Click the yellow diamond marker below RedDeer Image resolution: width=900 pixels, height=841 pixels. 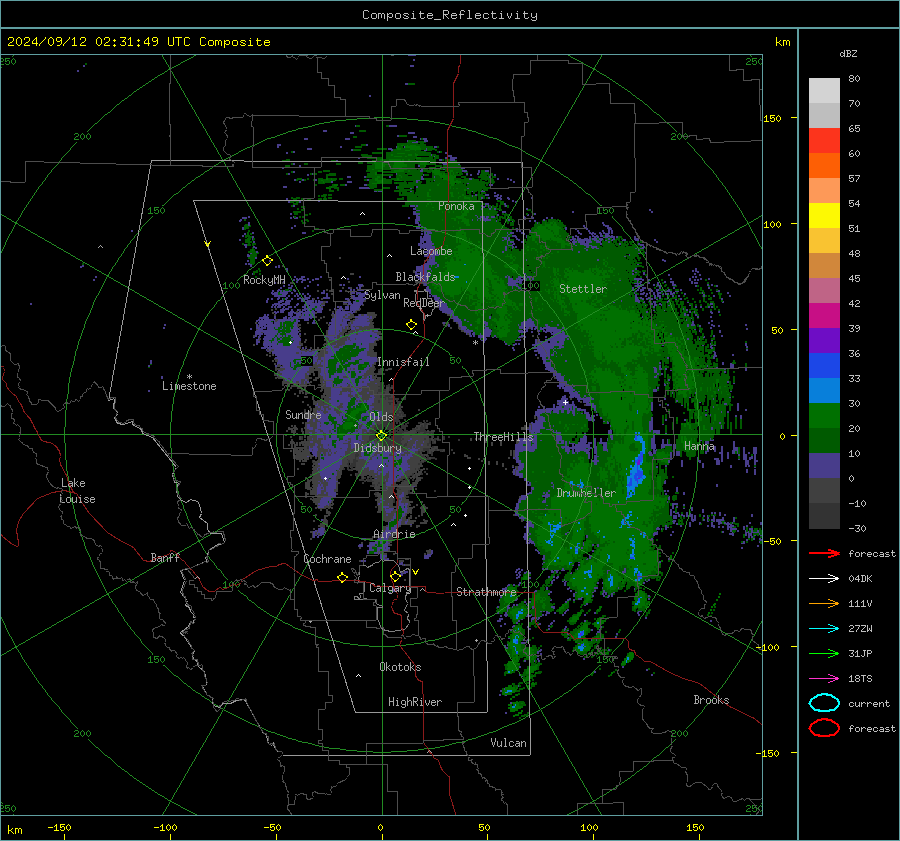point(411,325)
